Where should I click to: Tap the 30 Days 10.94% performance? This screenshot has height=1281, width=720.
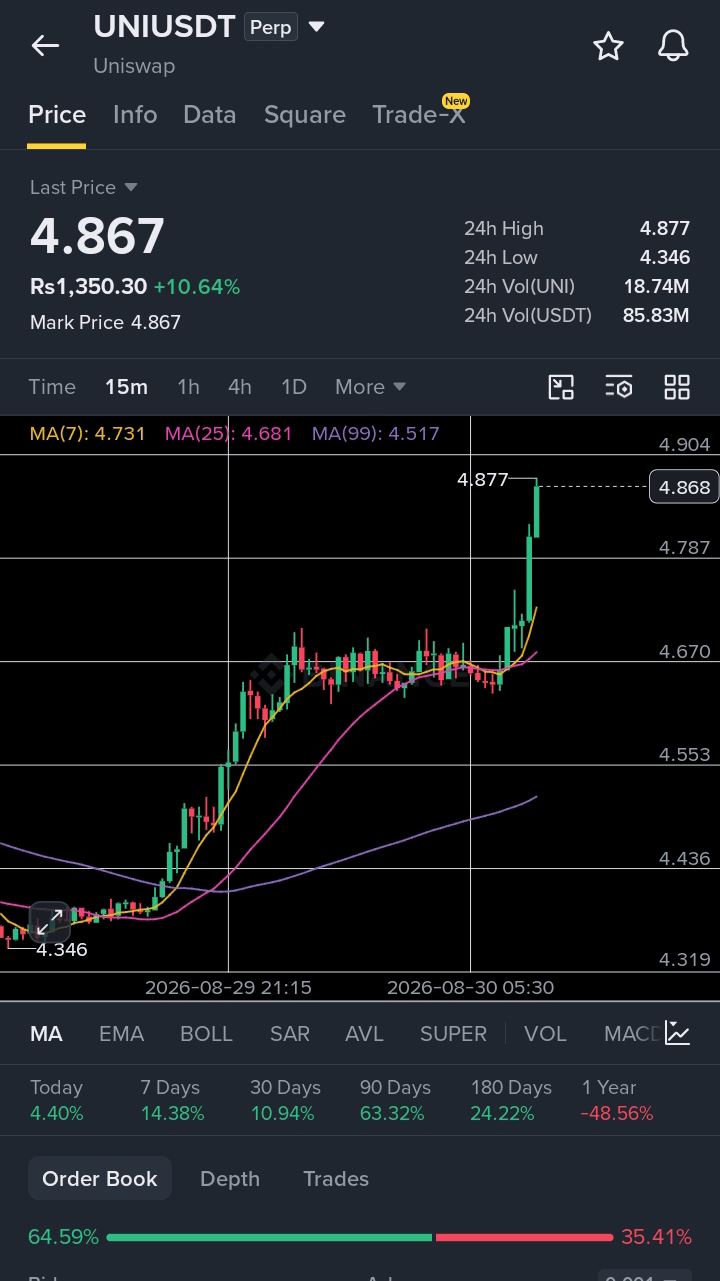(285, 1100)
